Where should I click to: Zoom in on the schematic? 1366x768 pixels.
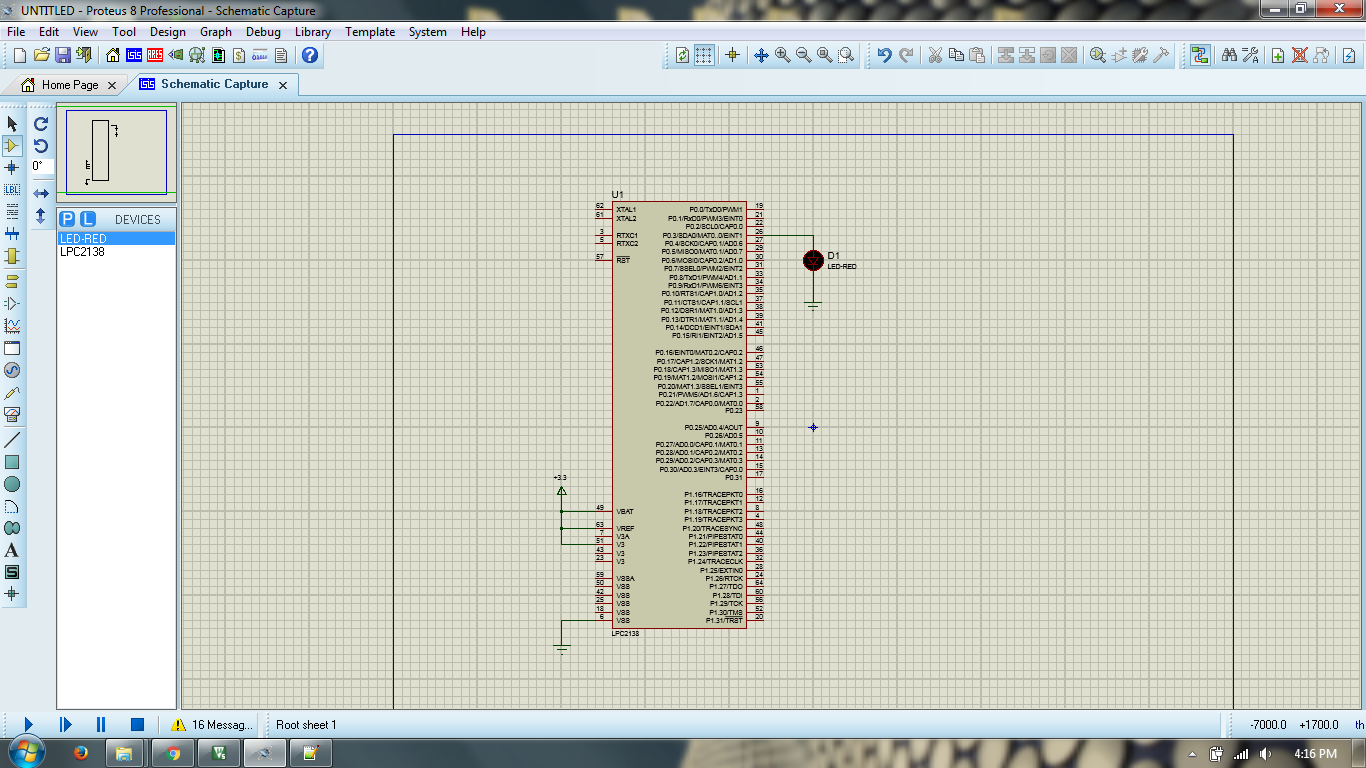tap(782, 55)
